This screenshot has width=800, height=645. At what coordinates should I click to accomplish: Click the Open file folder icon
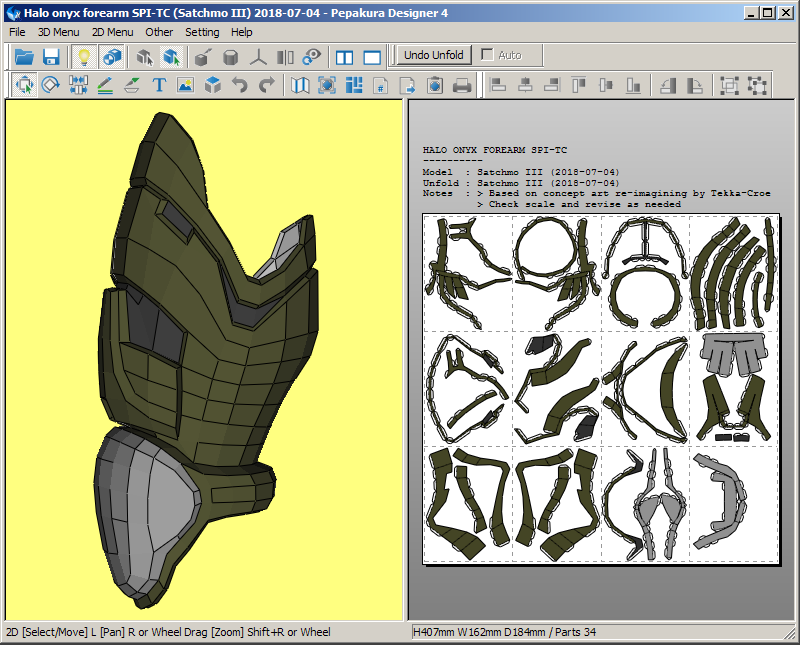pos(24,57)
